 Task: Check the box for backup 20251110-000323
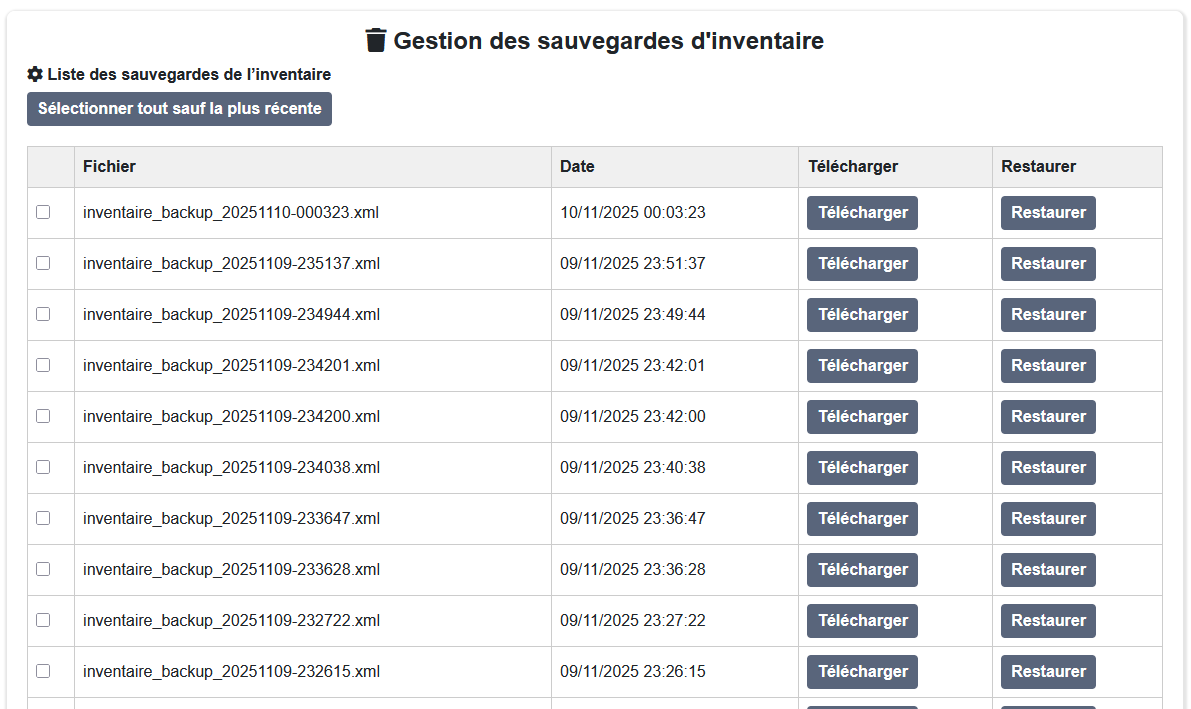click(43, 212)
